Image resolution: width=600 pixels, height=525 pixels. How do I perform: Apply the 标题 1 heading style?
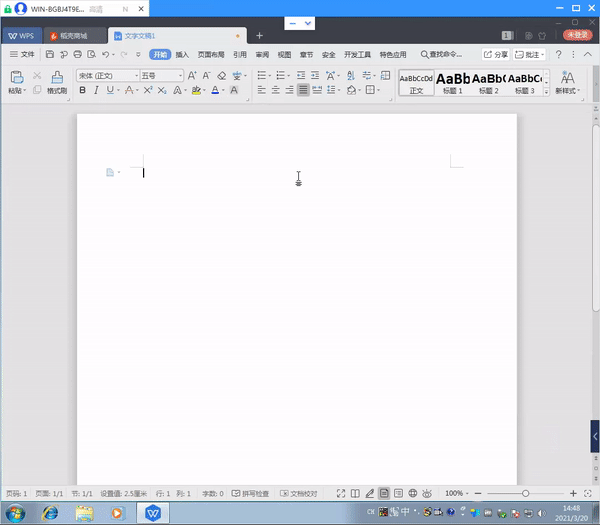(x=453, y=82)
